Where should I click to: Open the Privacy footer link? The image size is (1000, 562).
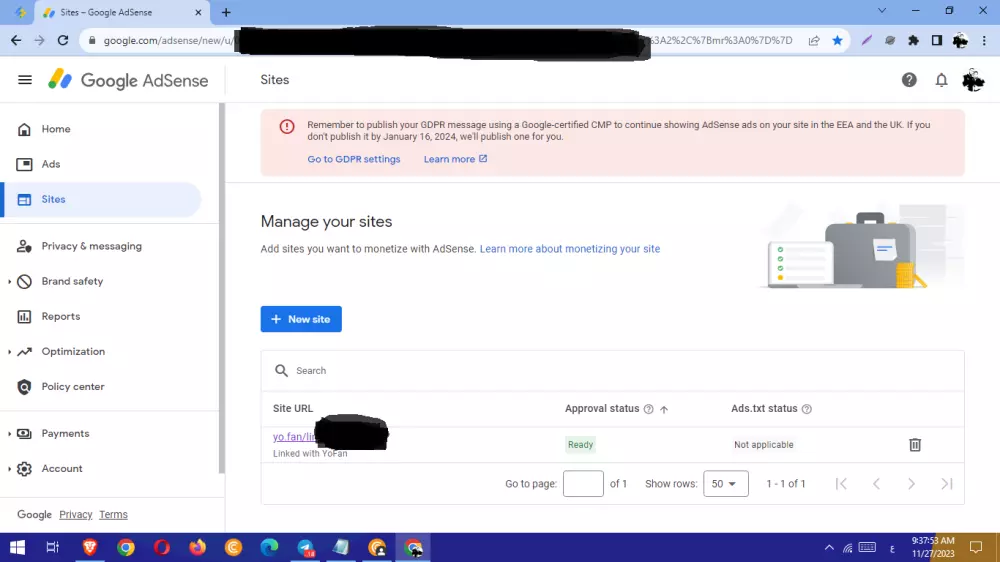[76, 515]
